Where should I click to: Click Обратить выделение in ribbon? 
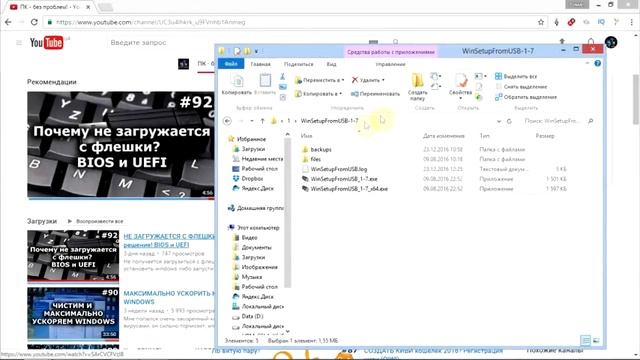pyautogui.click(x=526, y=97)
